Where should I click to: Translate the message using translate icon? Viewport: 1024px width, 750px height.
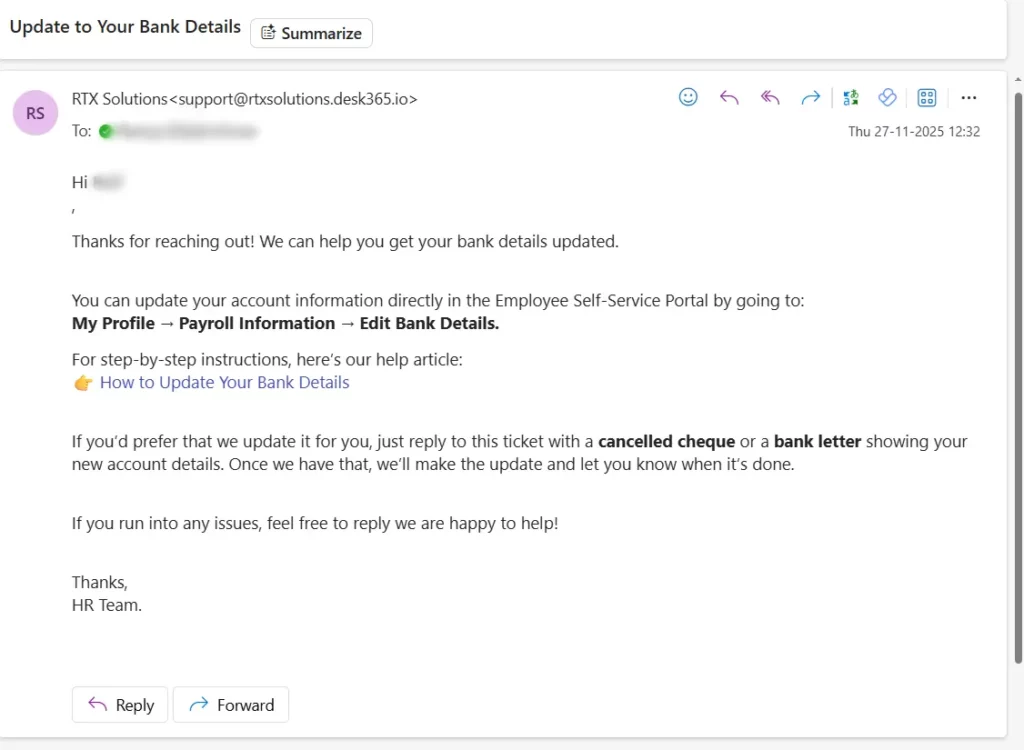(851, 97)
